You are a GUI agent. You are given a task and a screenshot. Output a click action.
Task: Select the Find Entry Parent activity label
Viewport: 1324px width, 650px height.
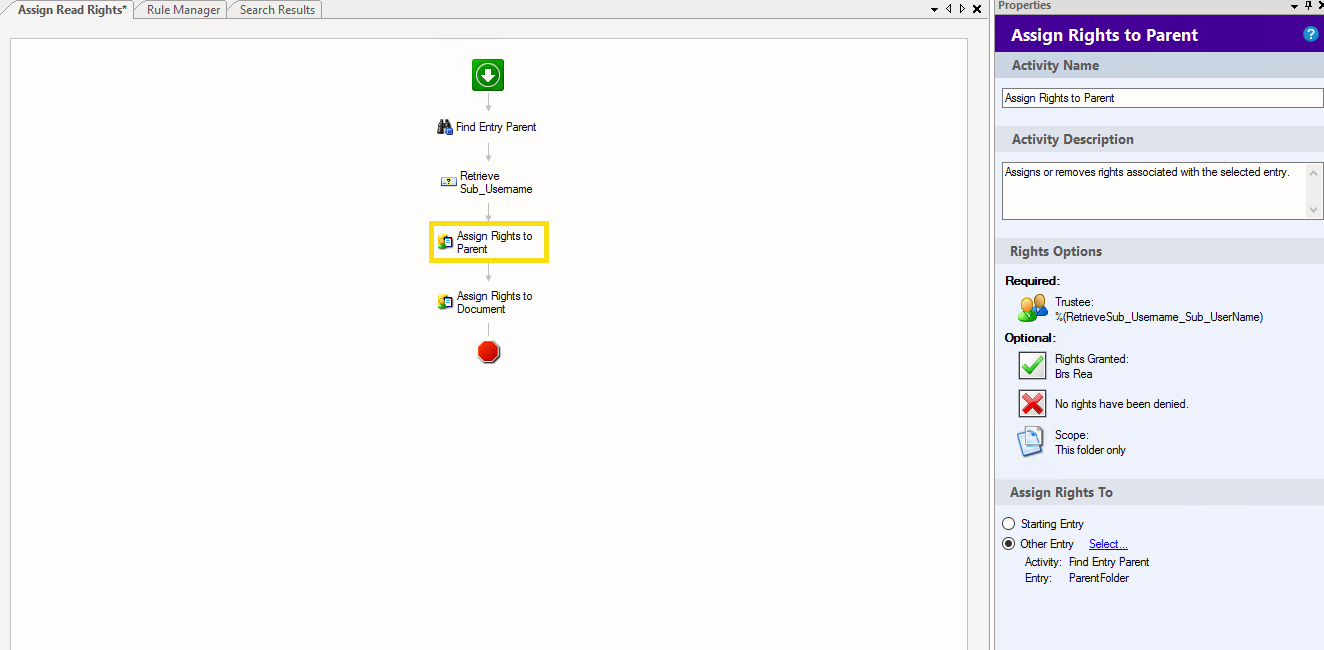pyautogui.click(x=496, y=127)
